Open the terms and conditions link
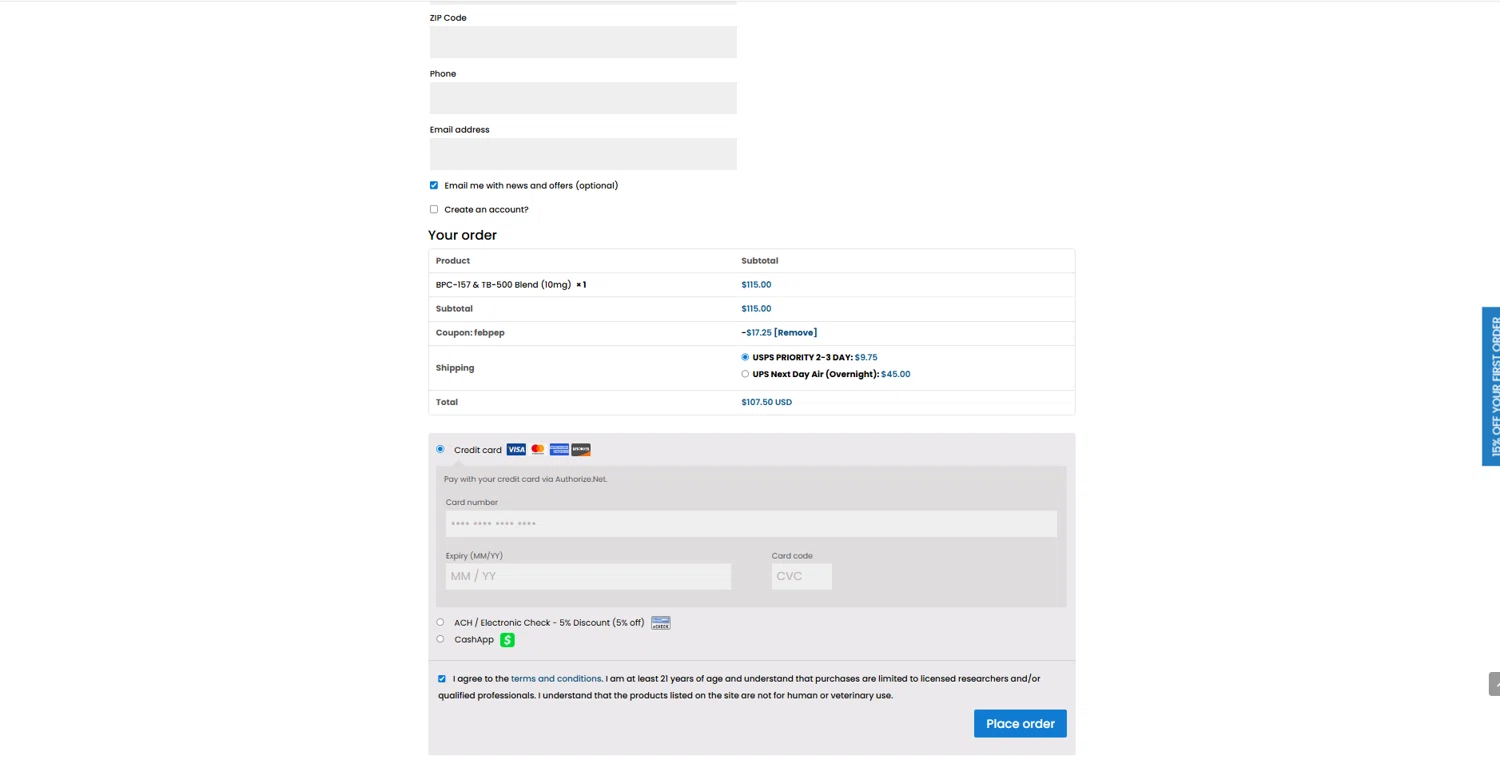This screenshot has width=1500, height=763. tap(556, 679)
